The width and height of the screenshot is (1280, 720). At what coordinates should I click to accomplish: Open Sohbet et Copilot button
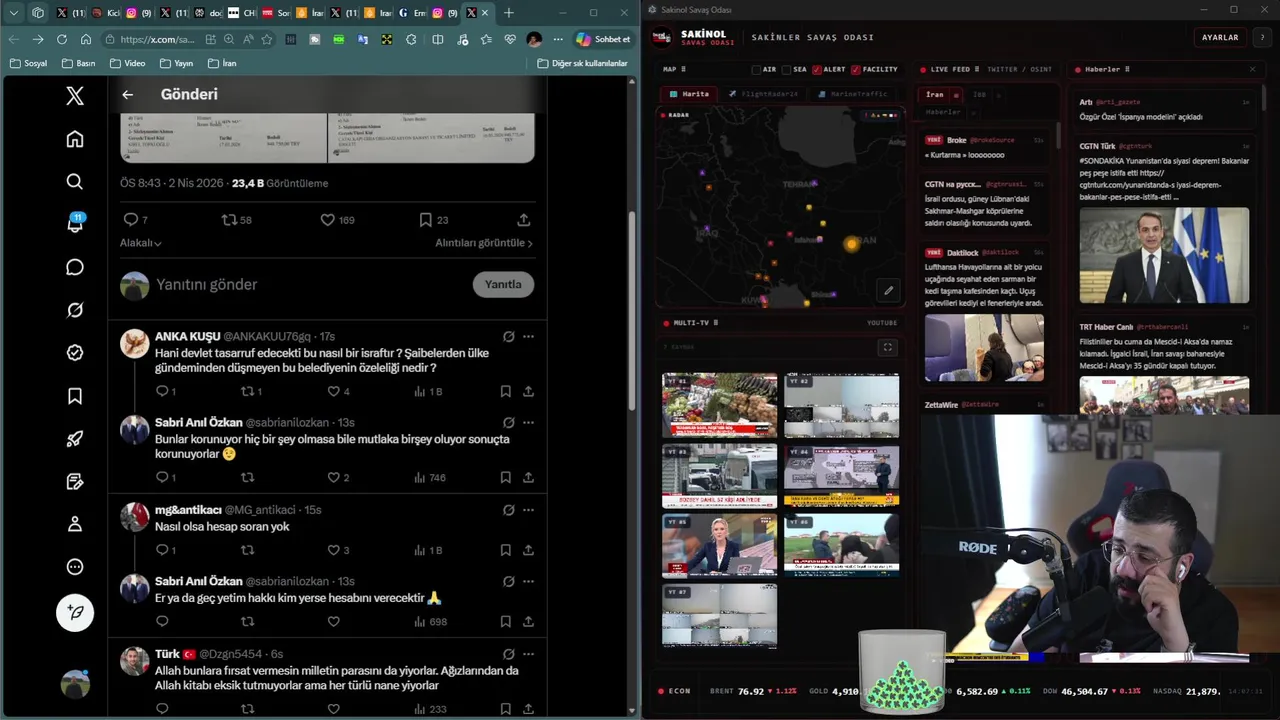604,39
